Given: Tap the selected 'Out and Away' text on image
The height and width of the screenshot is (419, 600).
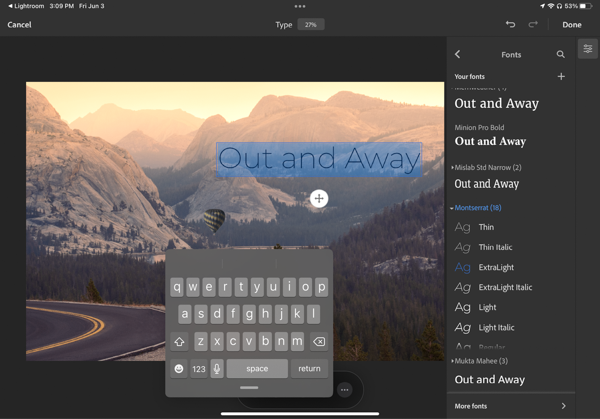Looking at the screenshot, I should (x=319, y=159).
